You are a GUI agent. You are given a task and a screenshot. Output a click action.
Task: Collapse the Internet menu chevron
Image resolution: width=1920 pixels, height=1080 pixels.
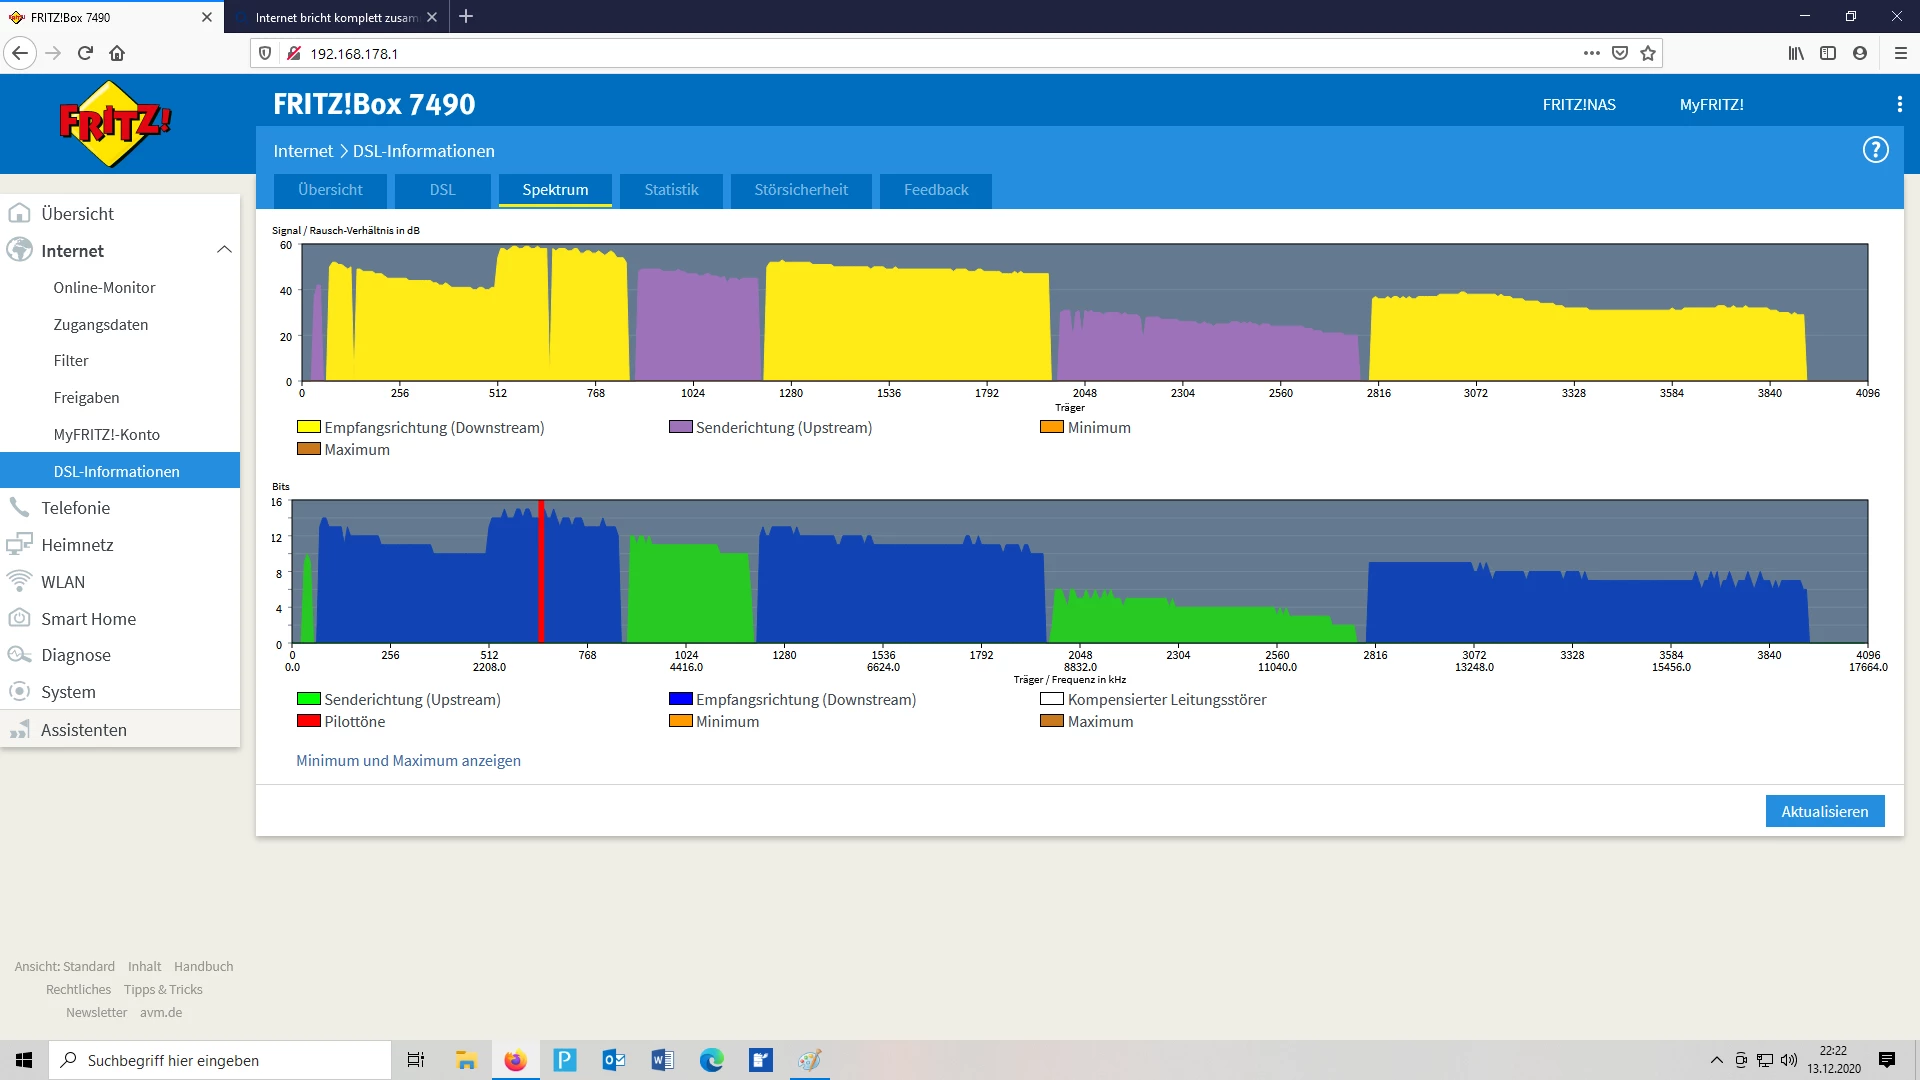tap(224, 250)
